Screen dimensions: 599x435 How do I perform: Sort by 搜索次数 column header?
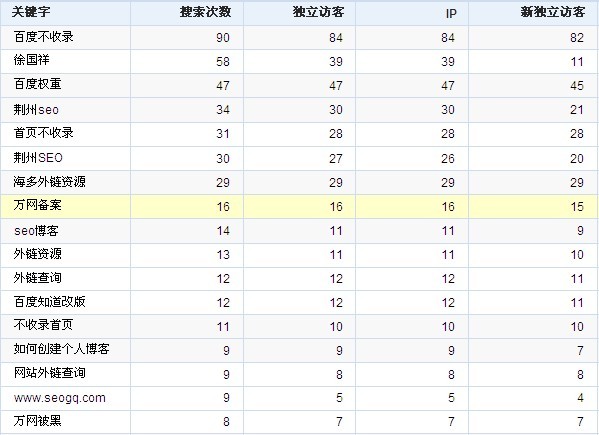(x=205, y=12)
